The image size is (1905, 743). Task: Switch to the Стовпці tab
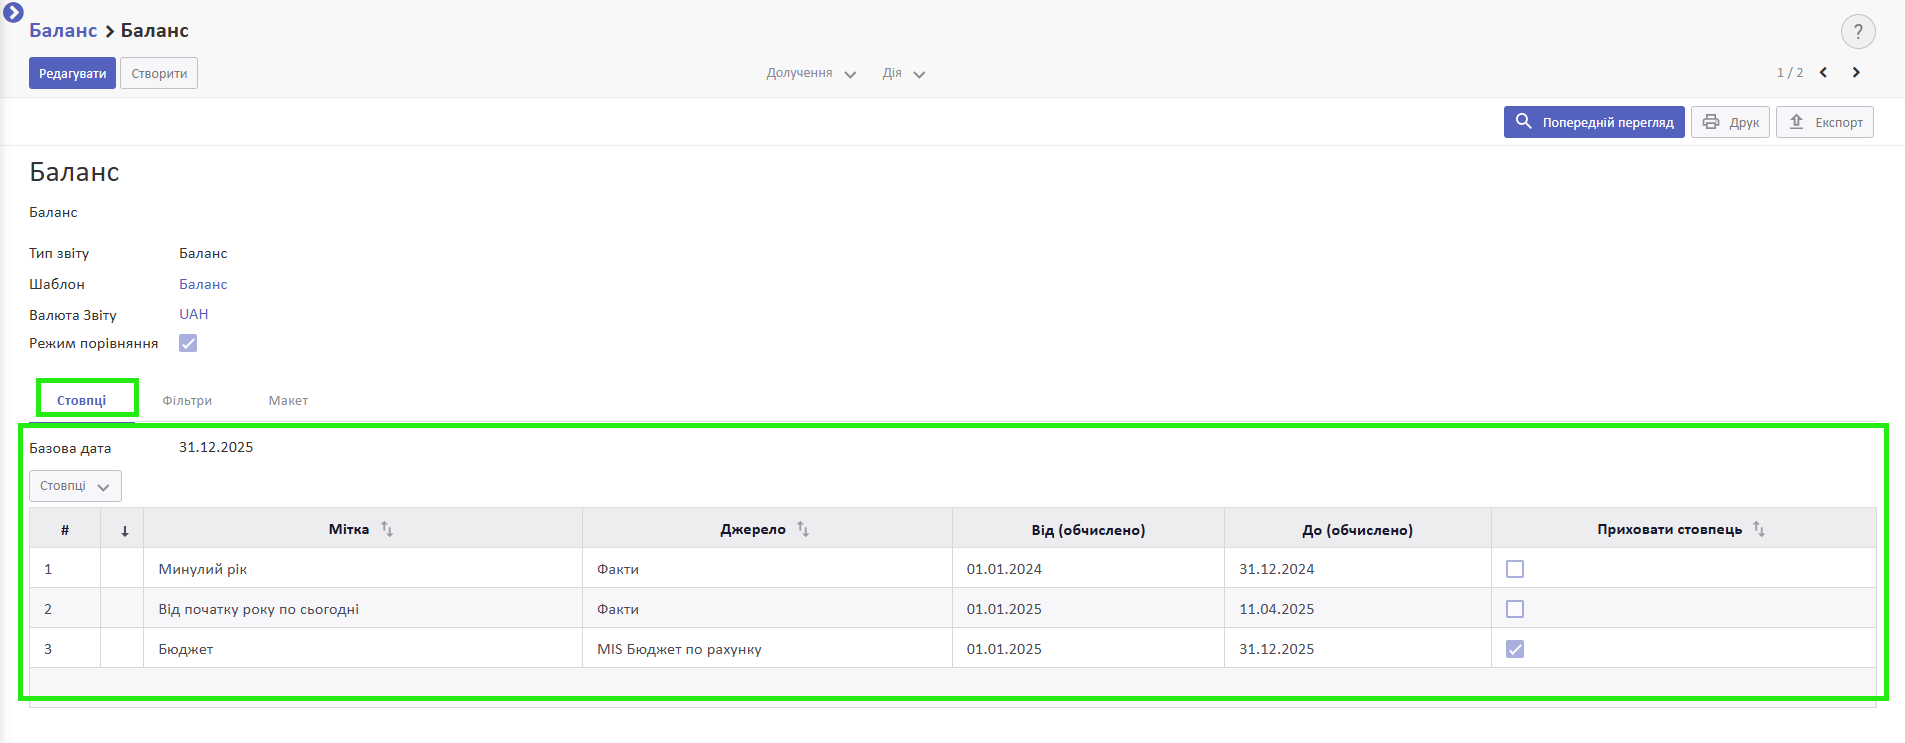tap(81, 400)
